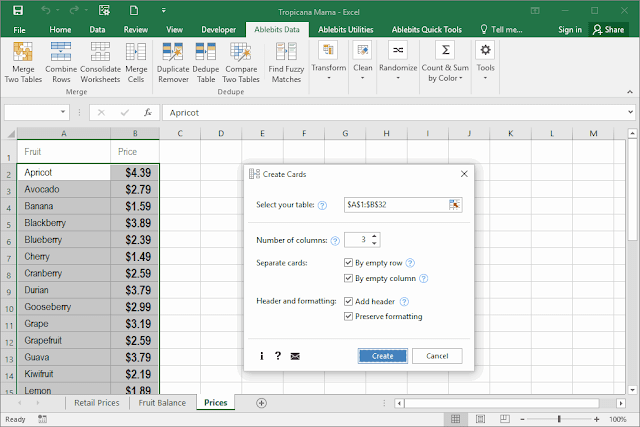Switch to Fruit Balance sheet
Viewport: 640px width, 427px height.
(x=162, y=403)
